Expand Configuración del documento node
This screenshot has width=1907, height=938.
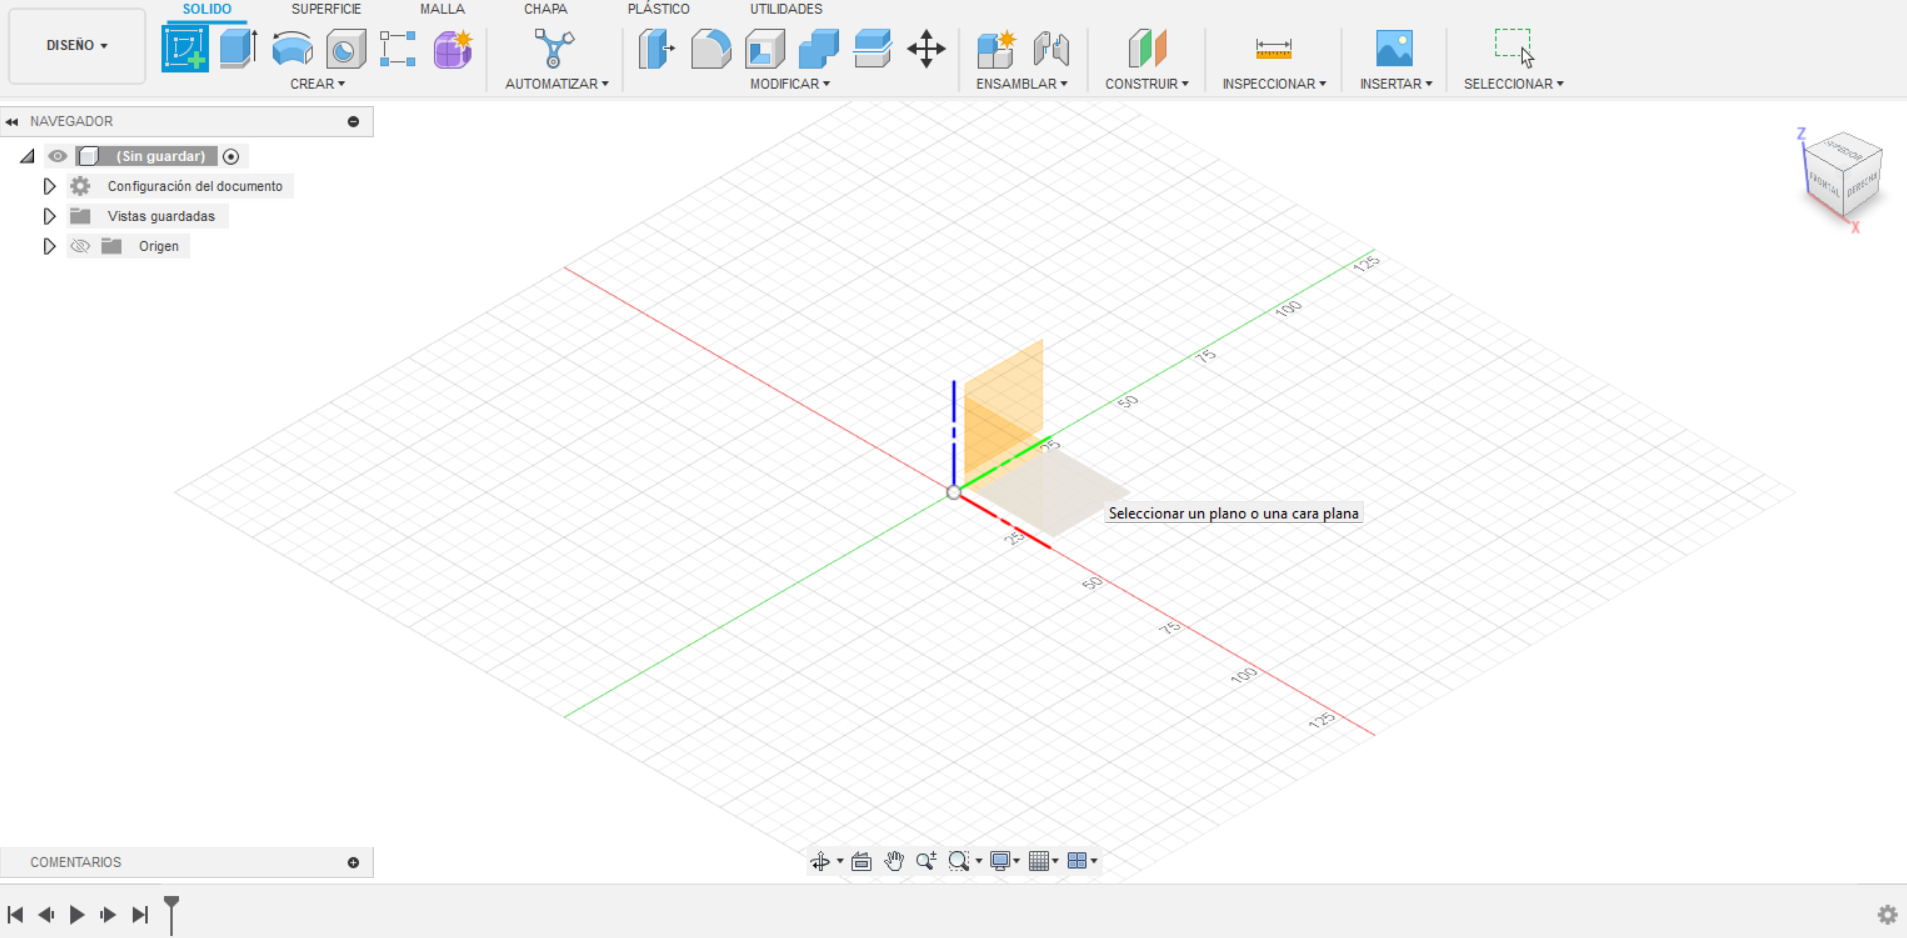click(x=49, y=186)
